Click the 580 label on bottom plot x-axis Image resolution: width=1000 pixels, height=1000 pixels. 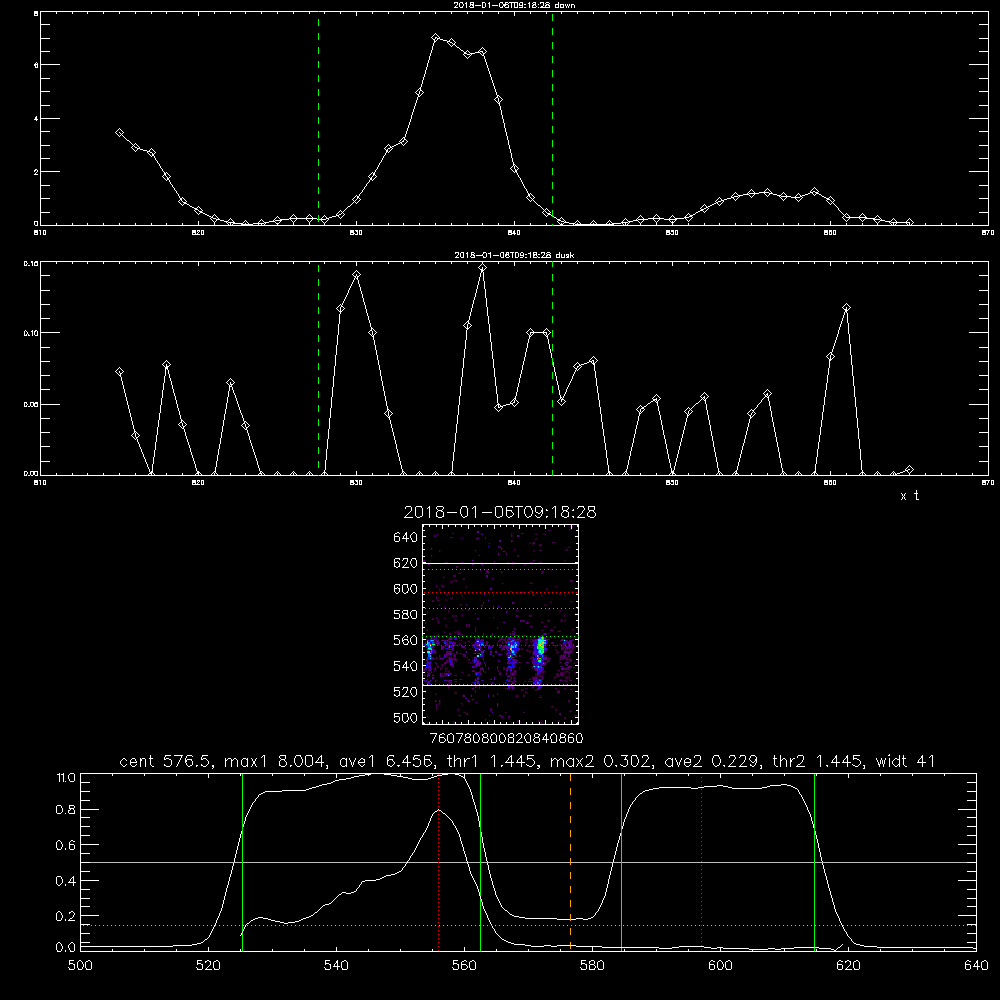click(x=592, y=965)
